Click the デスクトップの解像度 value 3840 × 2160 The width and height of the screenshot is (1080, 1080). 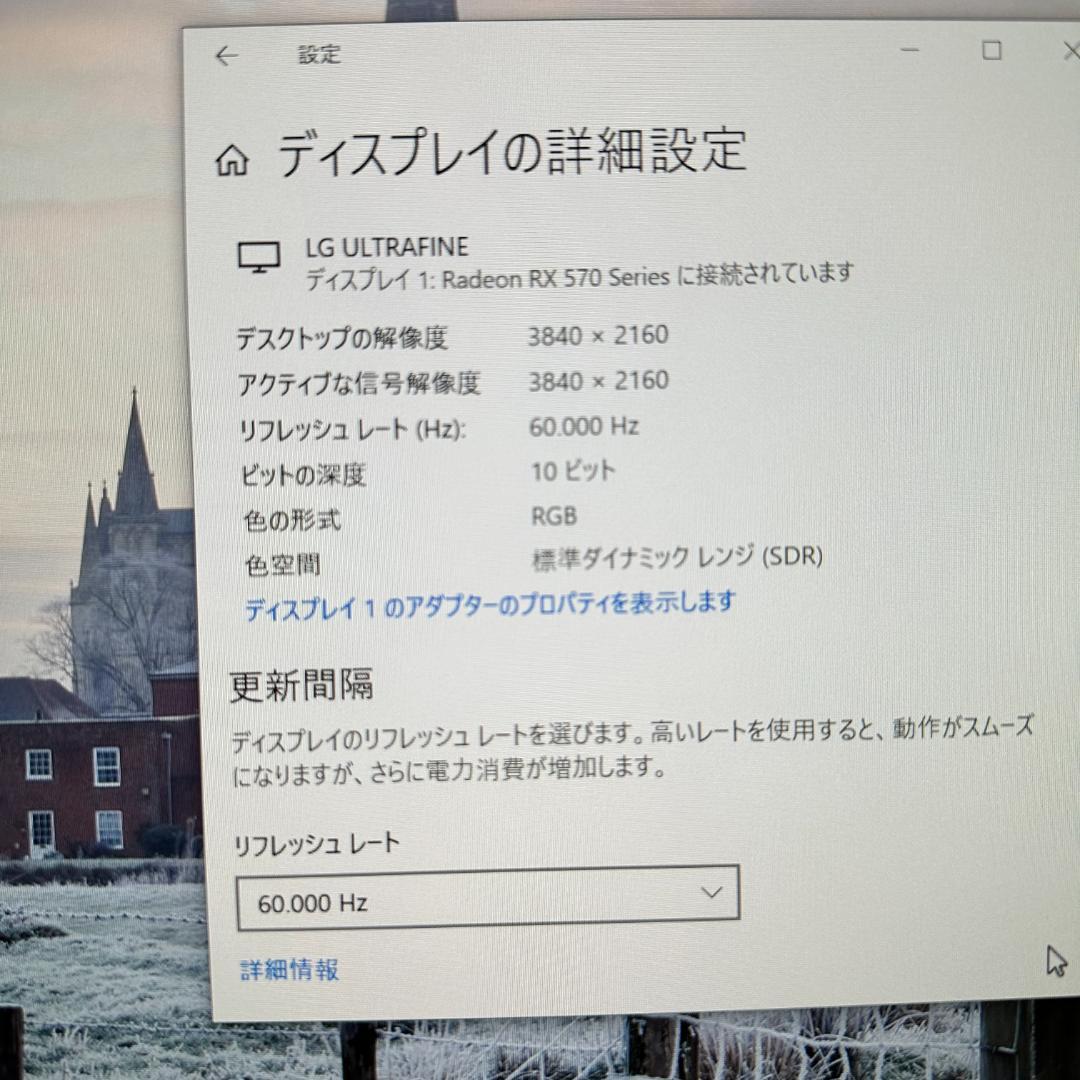[597, 336]
